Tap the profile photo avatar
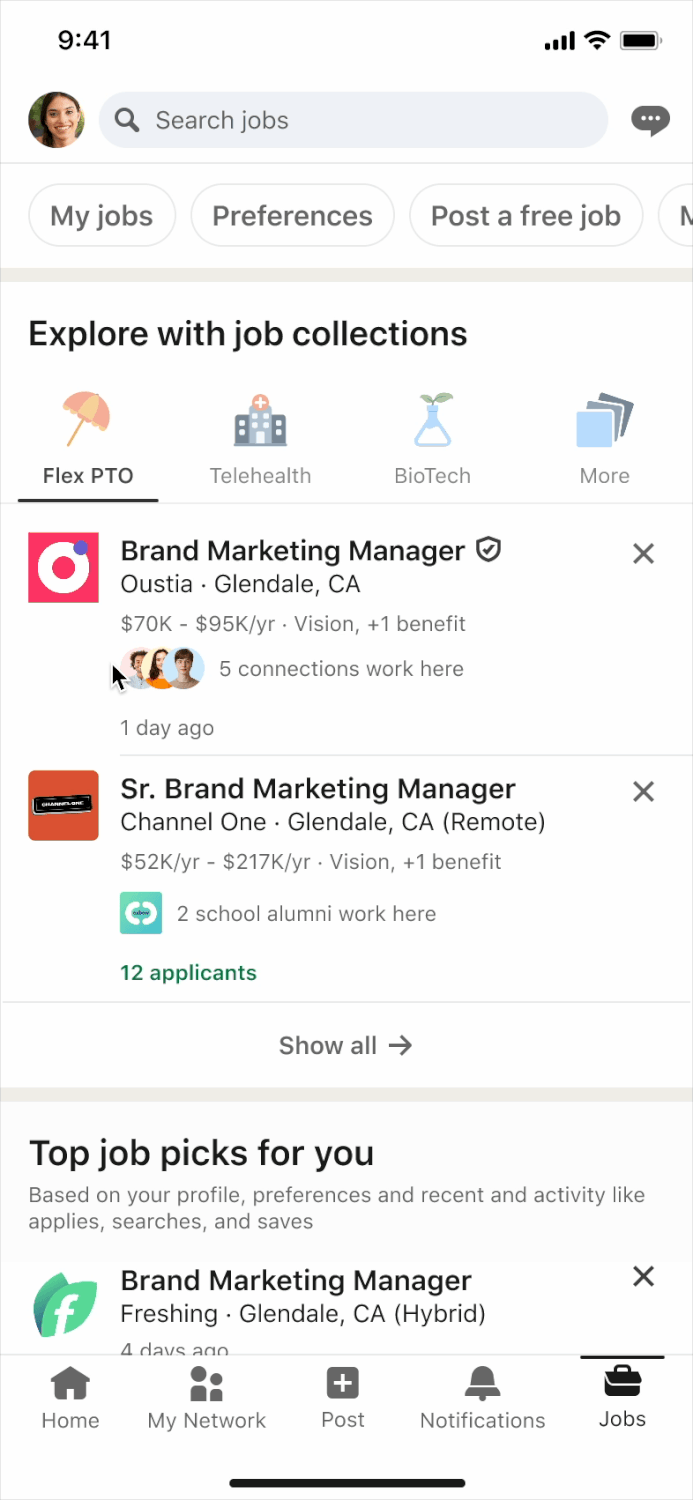 click(56, 121)
